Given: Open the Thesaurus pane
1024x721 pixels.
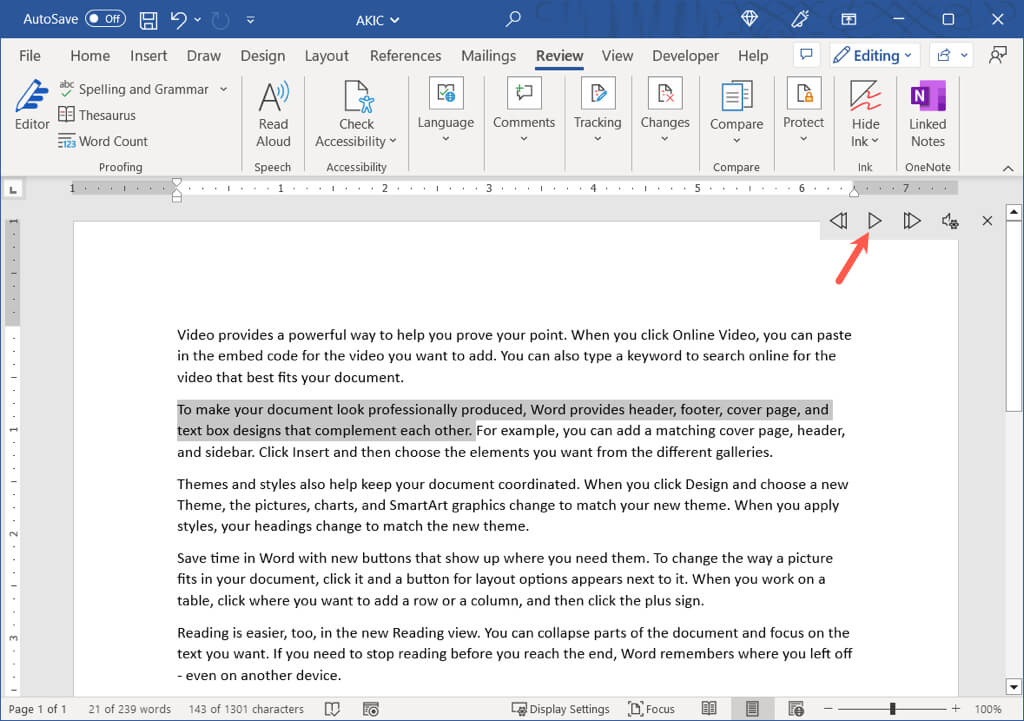Looking at the screenshot, I should click(x=97, y=115).
